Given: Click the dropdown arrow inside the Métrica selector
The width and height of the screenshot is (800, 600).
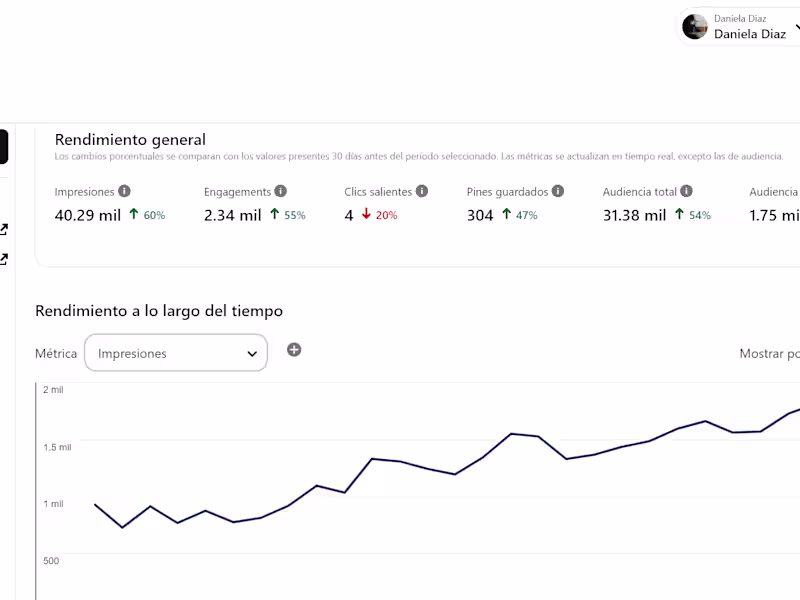Looking at the screenshot, I should coord(252,354).
